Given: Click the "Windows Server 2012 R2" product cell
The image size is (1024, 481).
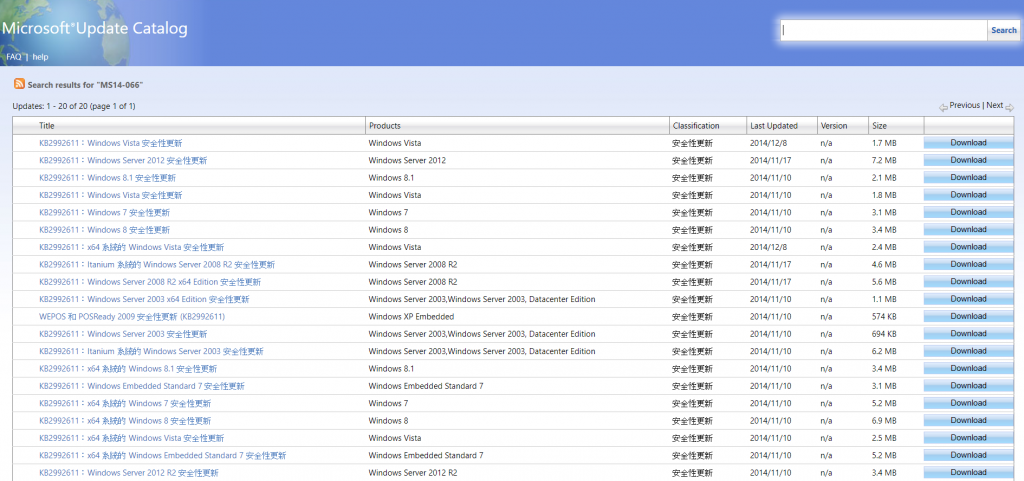Looking at the screenshot, I should [x=413, y=473].
